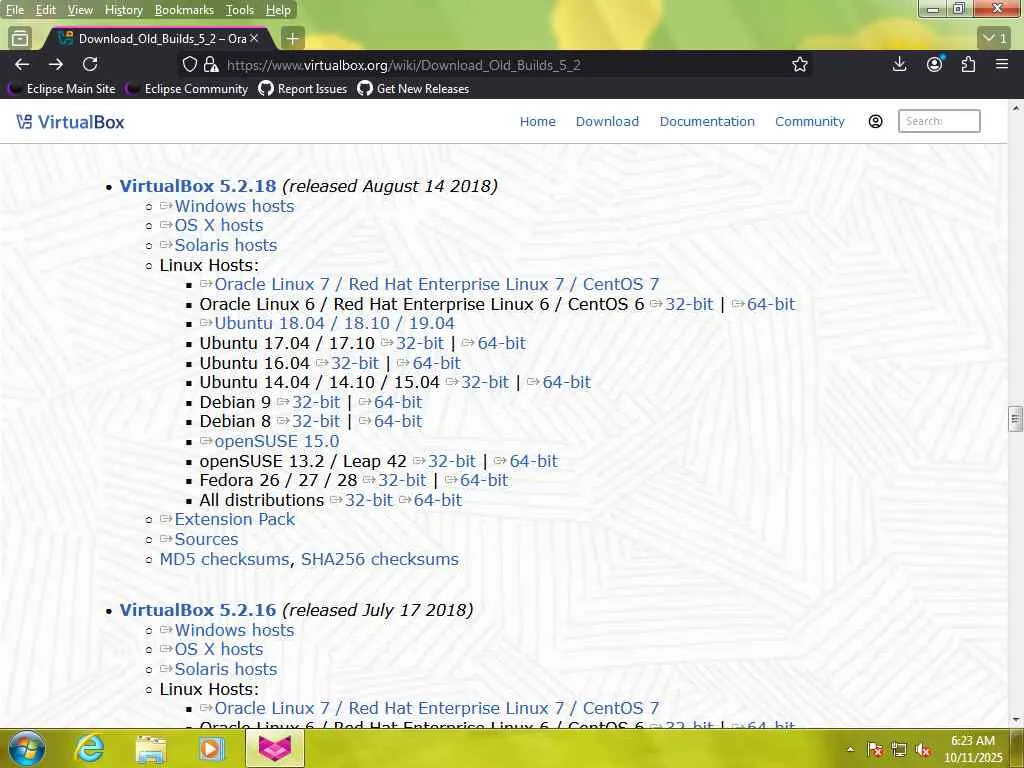Click the tracking protection shield icon
1024x768 pixels.
coord(189,65)
